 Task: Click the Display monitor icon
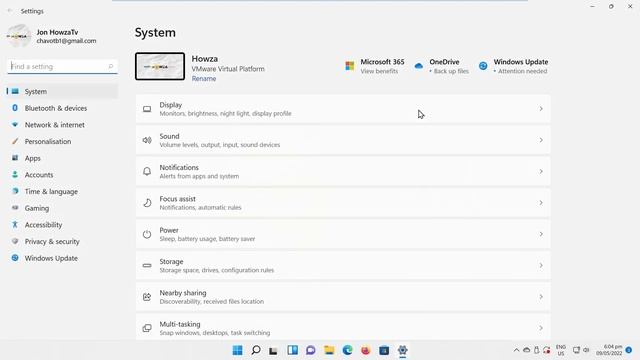coord(147,109)
